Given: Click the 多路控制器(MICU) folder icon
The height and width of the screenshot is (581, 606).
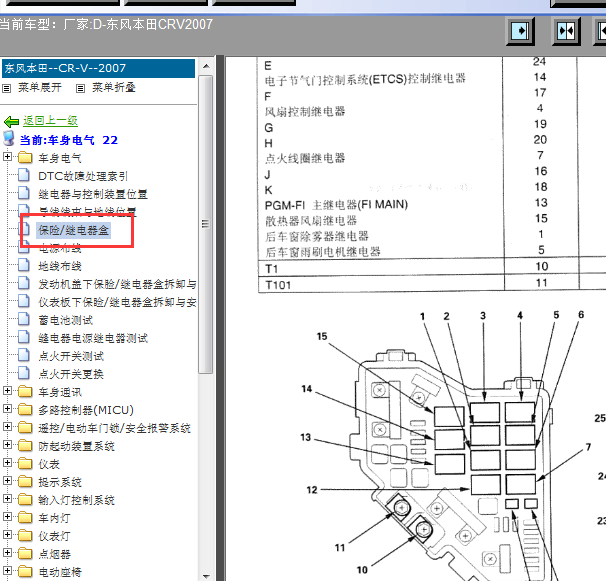Looking at the screenshot, I should [25, 410].
